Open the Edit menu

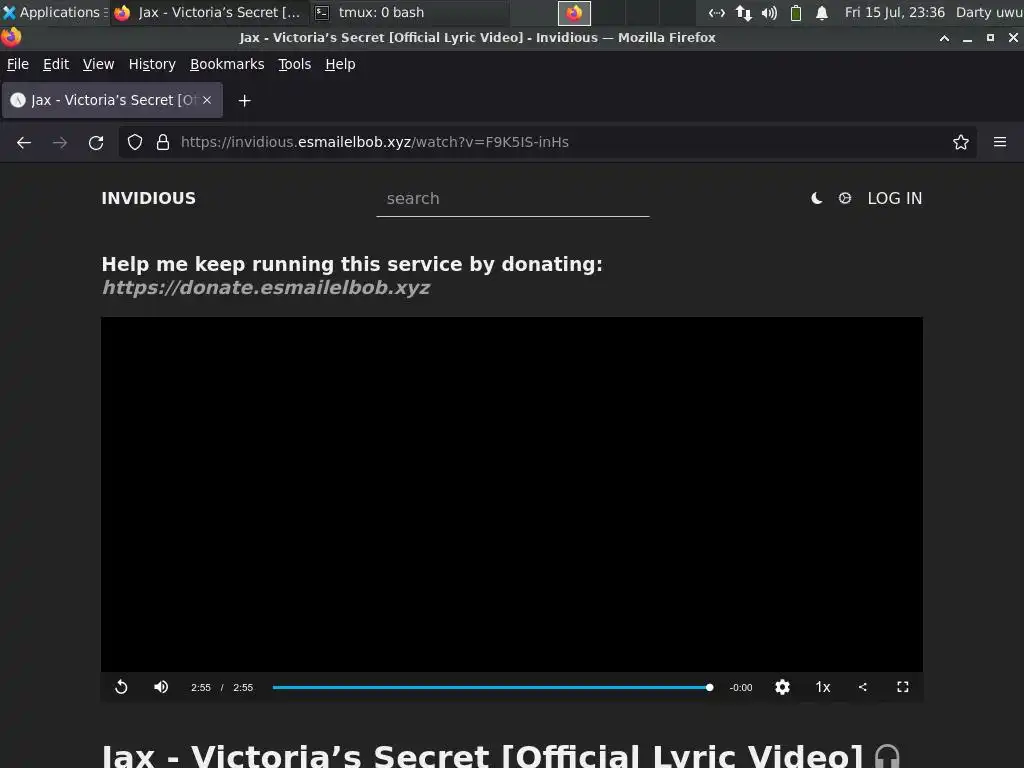pyautogui.click(x=56, y=64)
